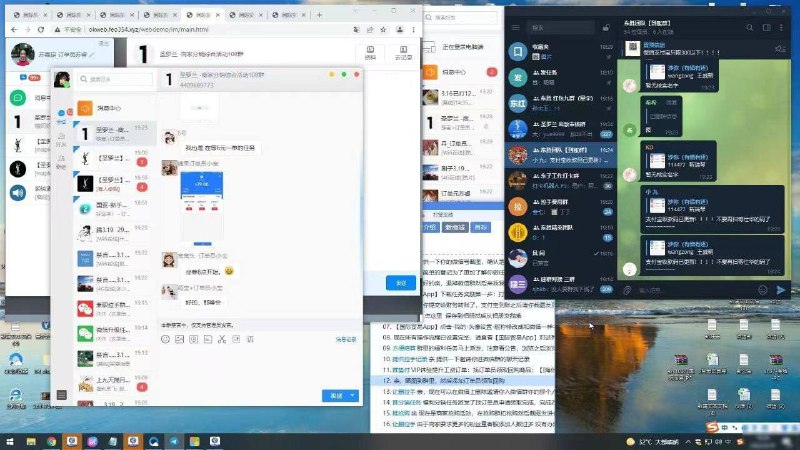800x450 pixels.
Task: Switch to groups icon in front chat sidebar
Action: 61,161
